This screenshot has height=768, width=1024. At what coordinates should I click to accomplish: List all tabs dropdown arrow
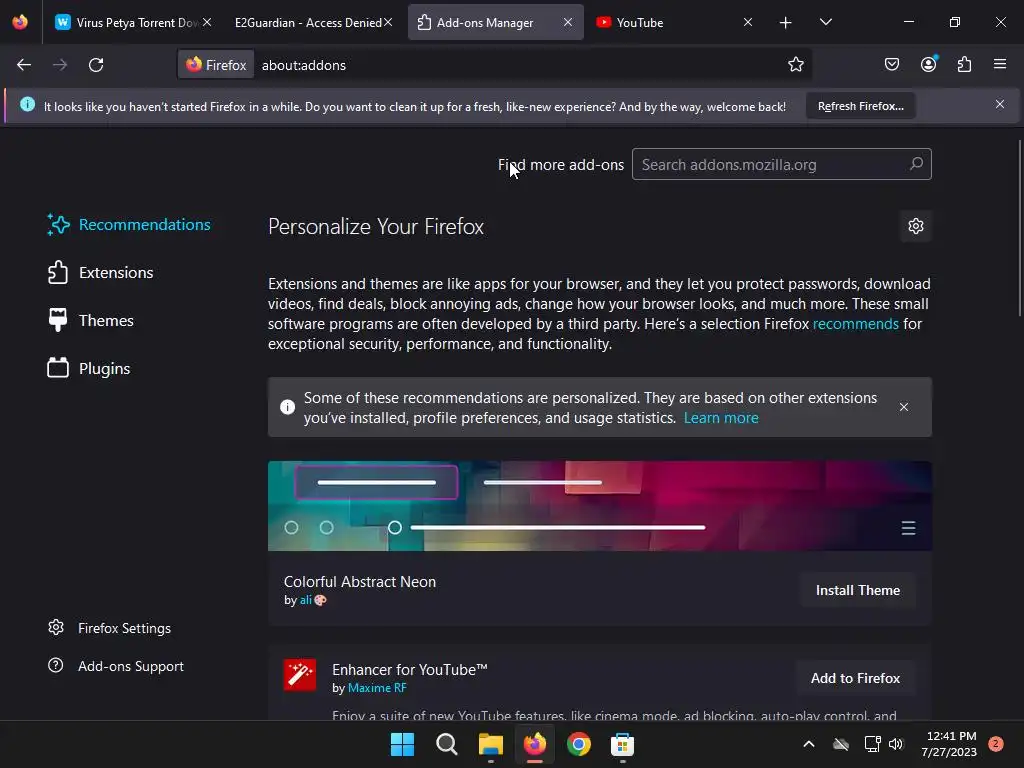coord(825,23)
